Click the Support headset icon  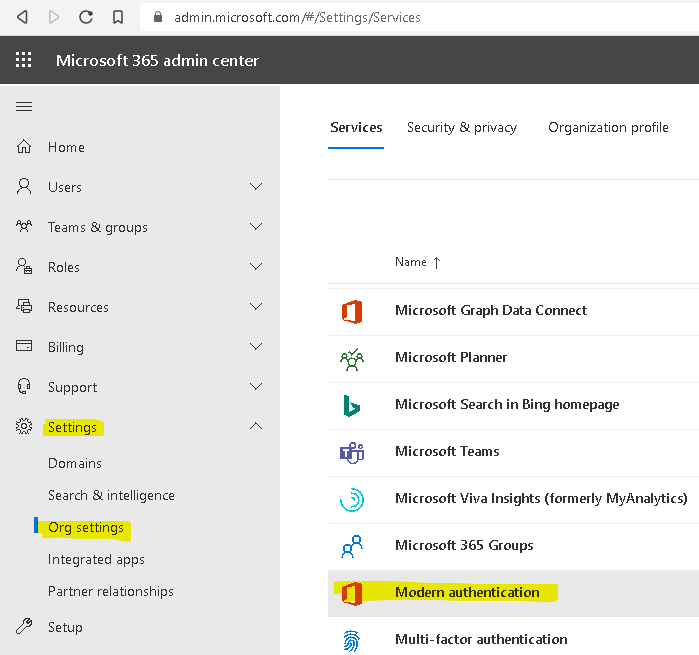coord(24,386)
